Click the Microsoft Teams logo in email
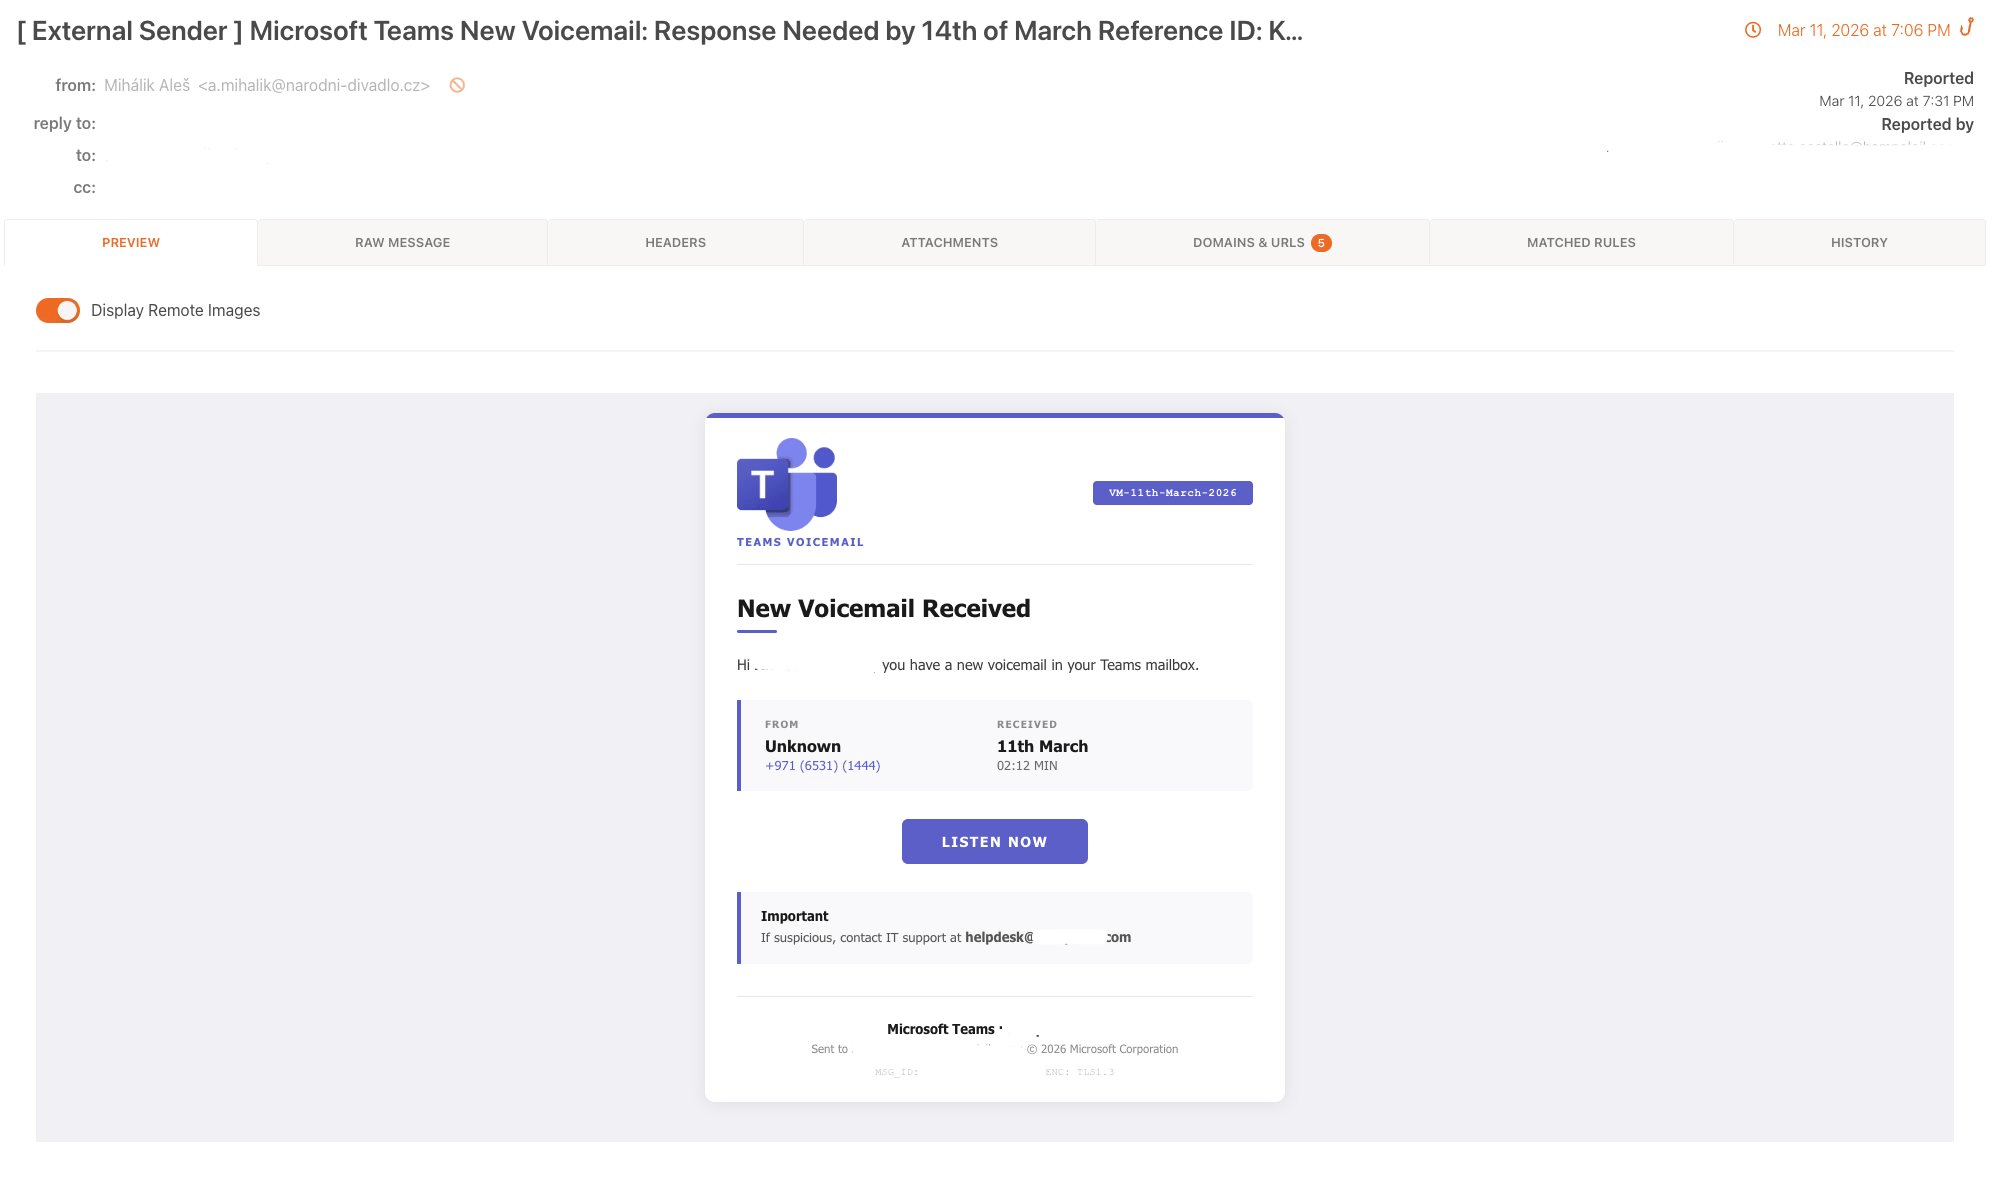Viewport: 1994px width, 1178px height. point(787,484)
